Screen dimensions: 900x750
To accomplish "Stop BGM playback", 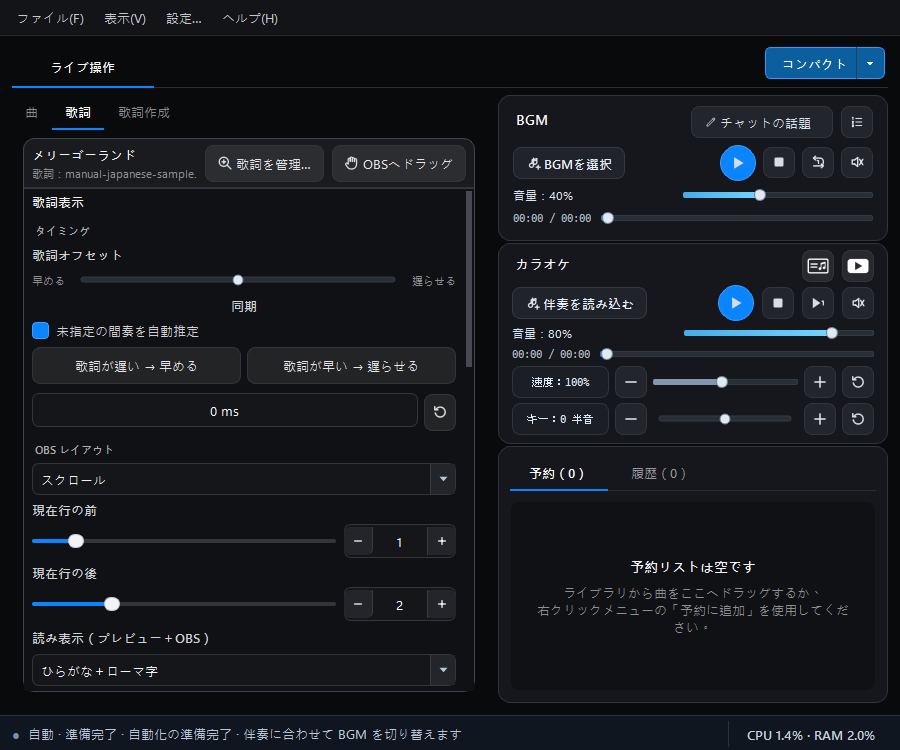I will click(779, 162).
